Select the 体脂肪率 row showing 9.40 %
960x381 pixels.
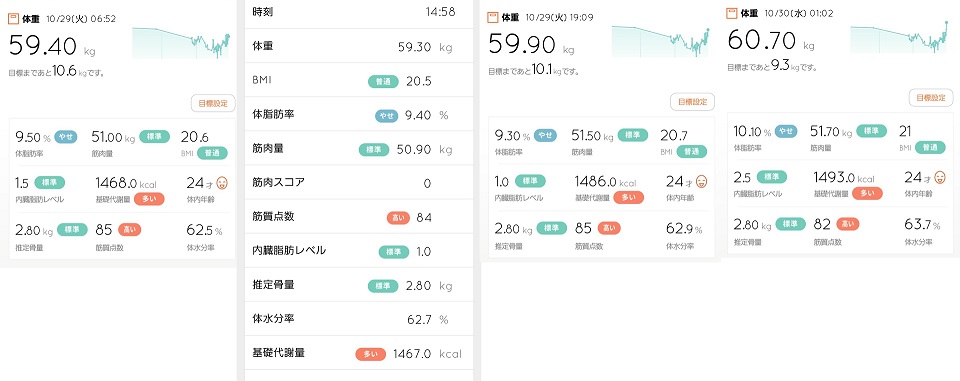point(359,114)
